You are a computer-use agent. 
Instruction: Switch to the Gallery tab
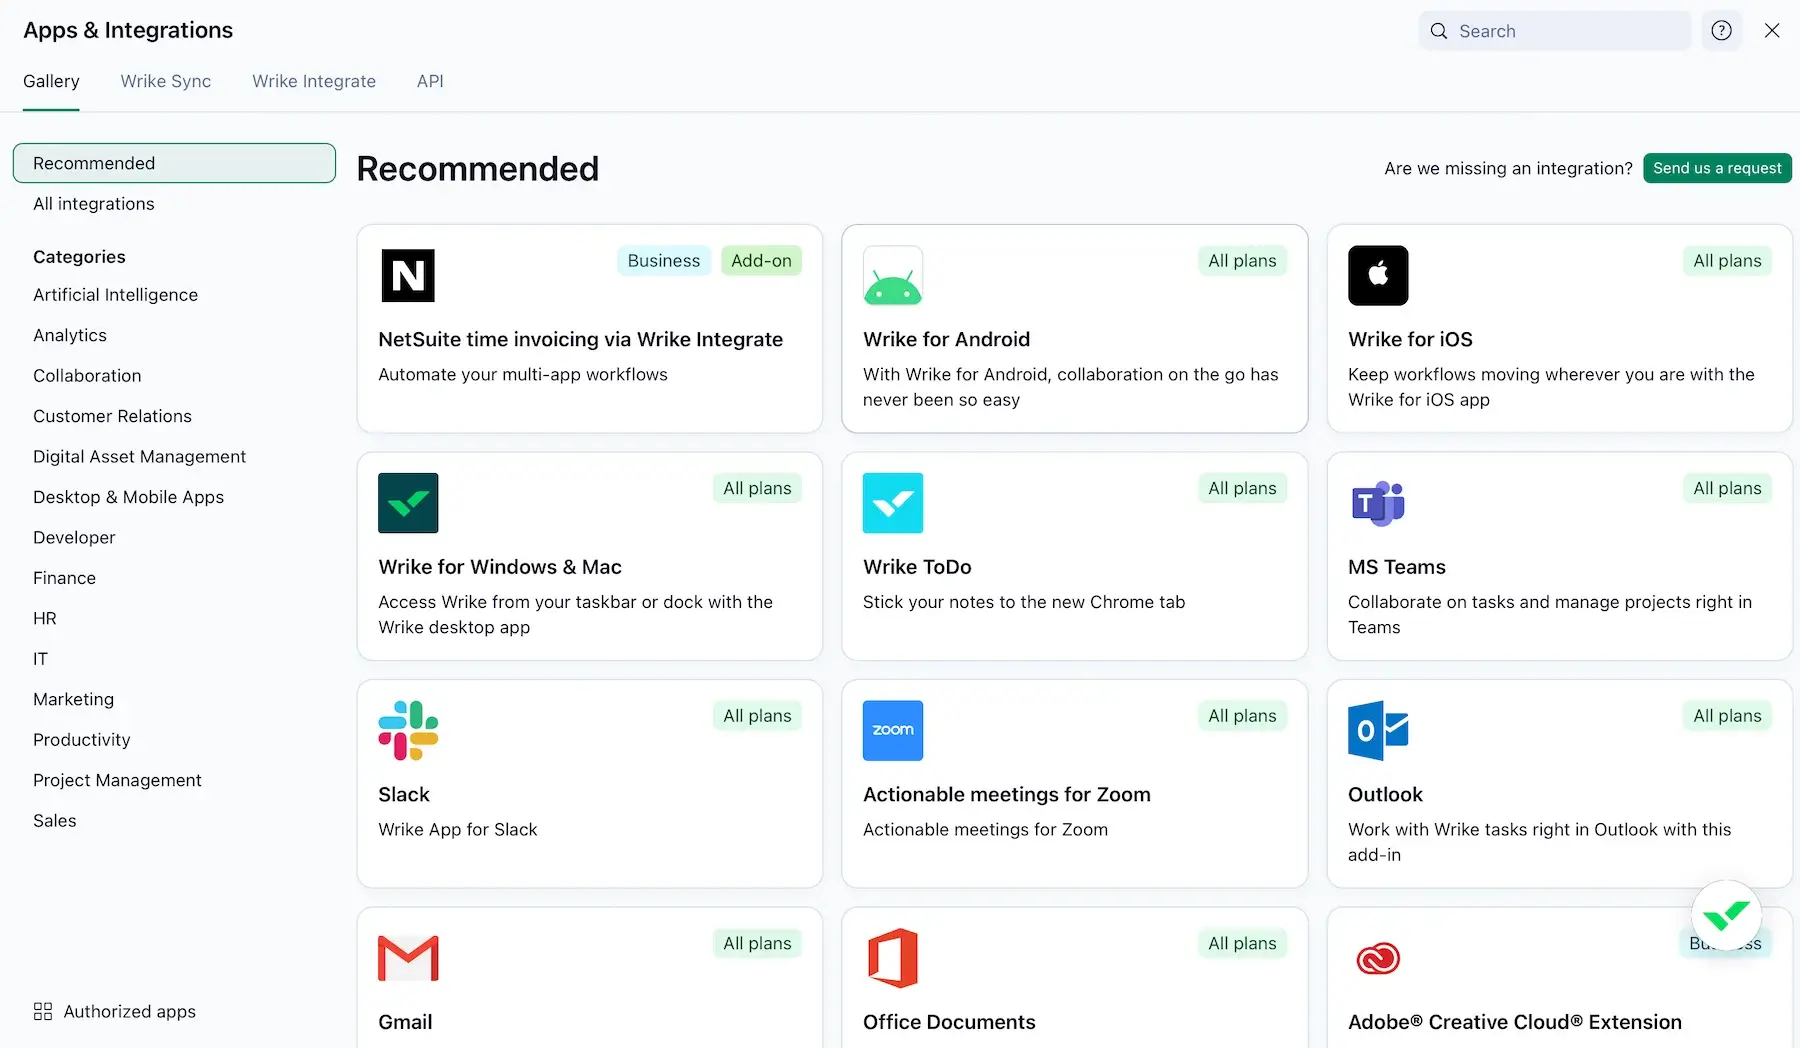coord(51,81)
